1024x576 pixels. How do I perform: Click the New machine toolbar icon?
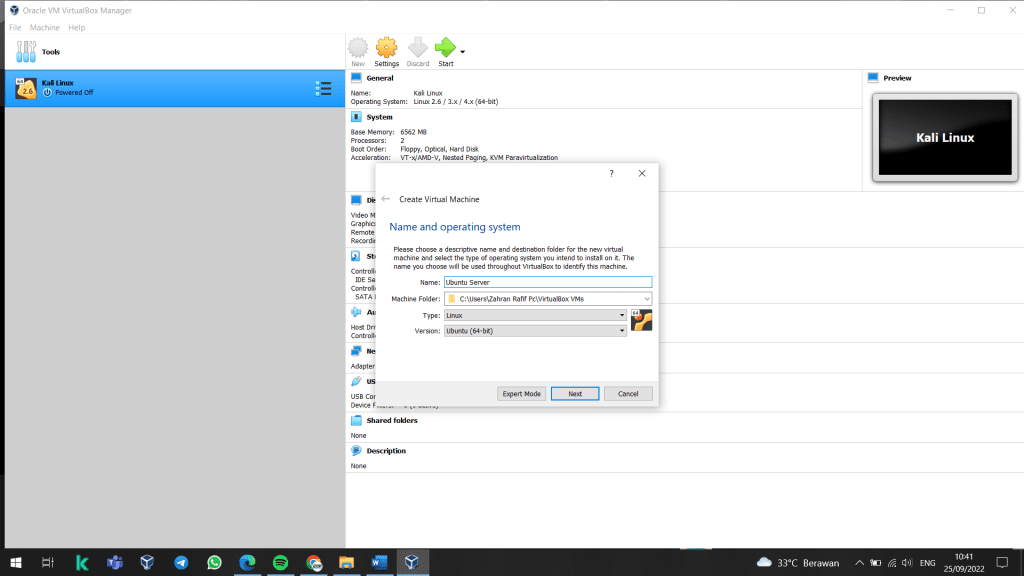click(x=357, y=48)
